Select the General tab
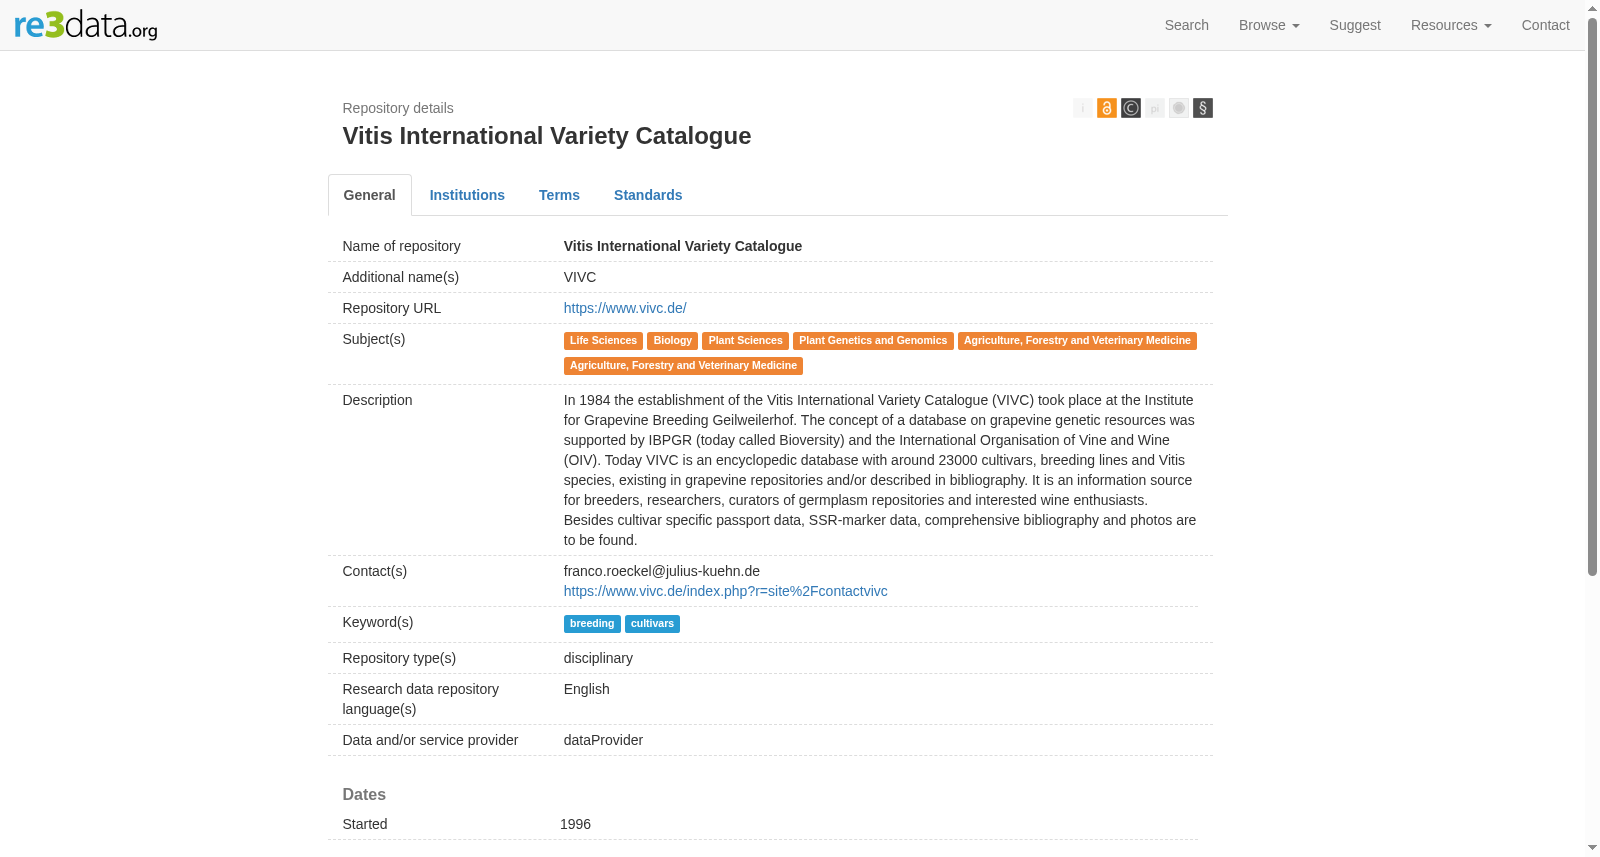 click(370, 195)
